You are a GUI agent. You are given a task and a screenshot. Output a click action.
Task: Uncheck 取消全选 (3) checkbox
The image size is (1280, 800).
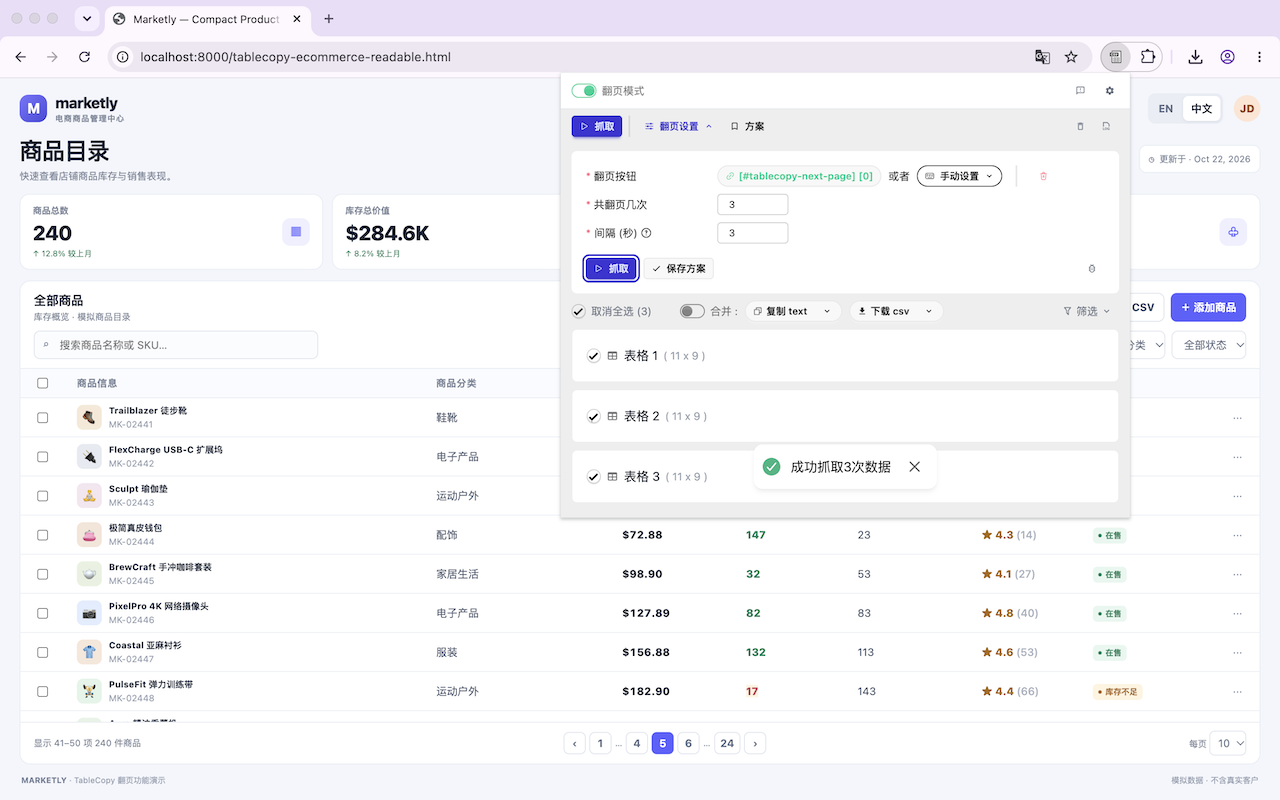[579, 311]
